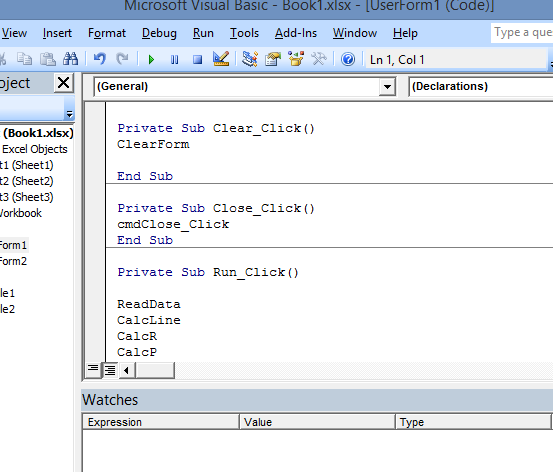Viewport: 553px width, 472px height.
Task: Select Excel Objects folder in tree
Action: pos(35,149)
